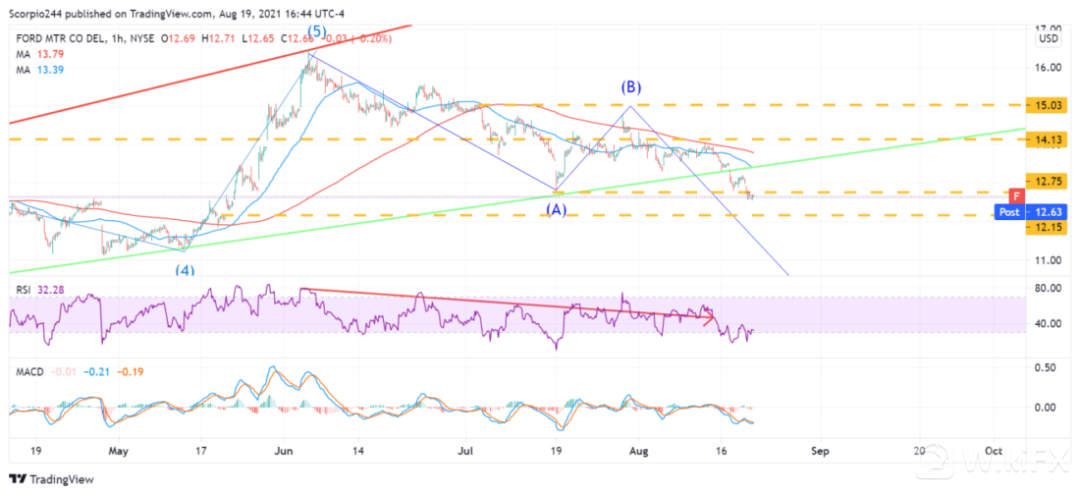Click the Sep date on the time axis

818,450
